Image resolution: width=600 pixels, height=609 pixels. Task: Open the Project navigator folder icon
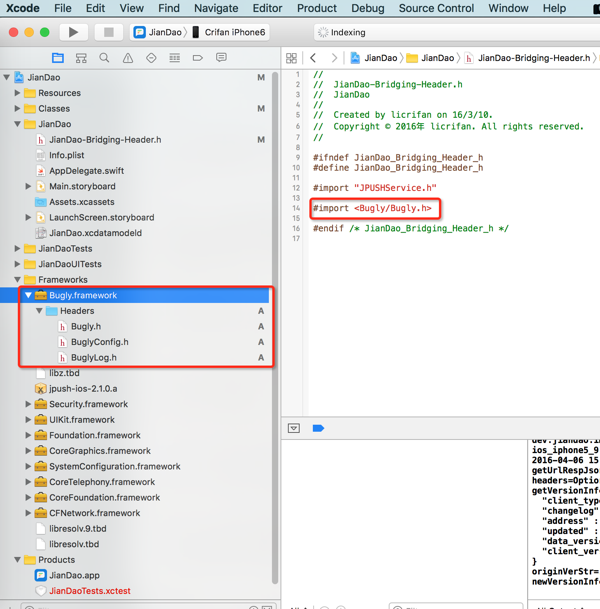coord(58,58)
